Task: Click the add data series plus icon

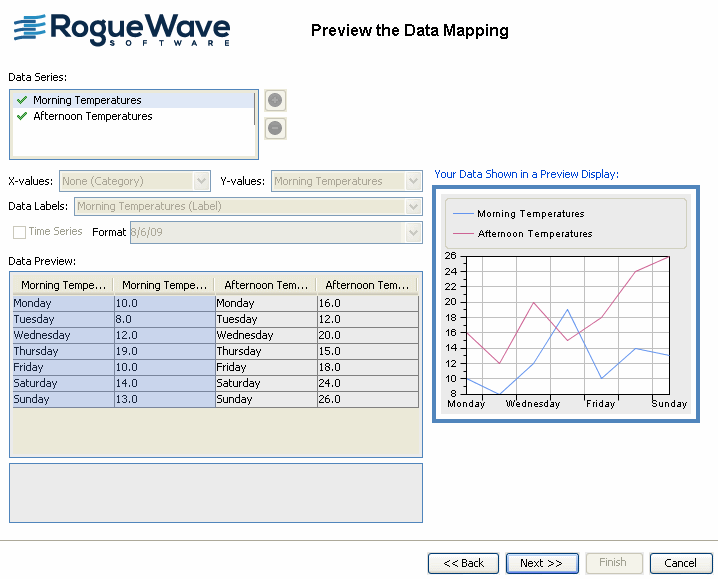Action: click(276, 100)
